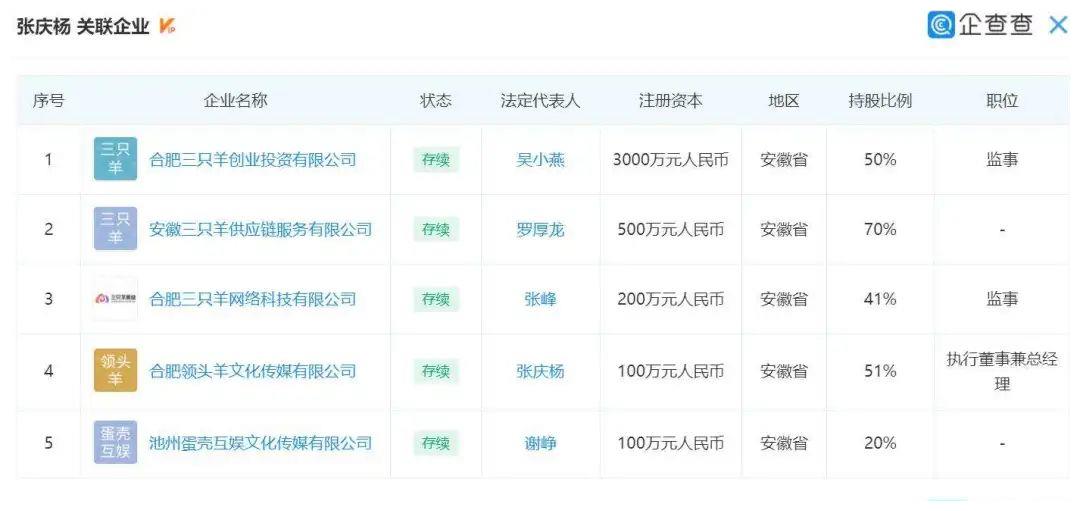Click 执行董事兼总经理 position cell
Screen dimensions: 1080x511
pos(1002,372)
